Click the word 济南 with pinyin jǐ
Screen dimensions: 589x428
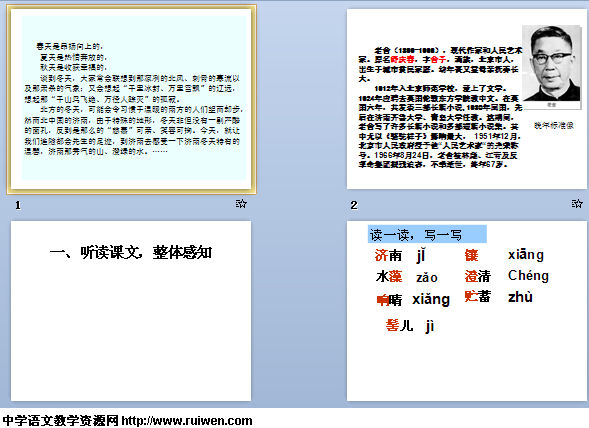pyautogui.click(x=388, y=255)
